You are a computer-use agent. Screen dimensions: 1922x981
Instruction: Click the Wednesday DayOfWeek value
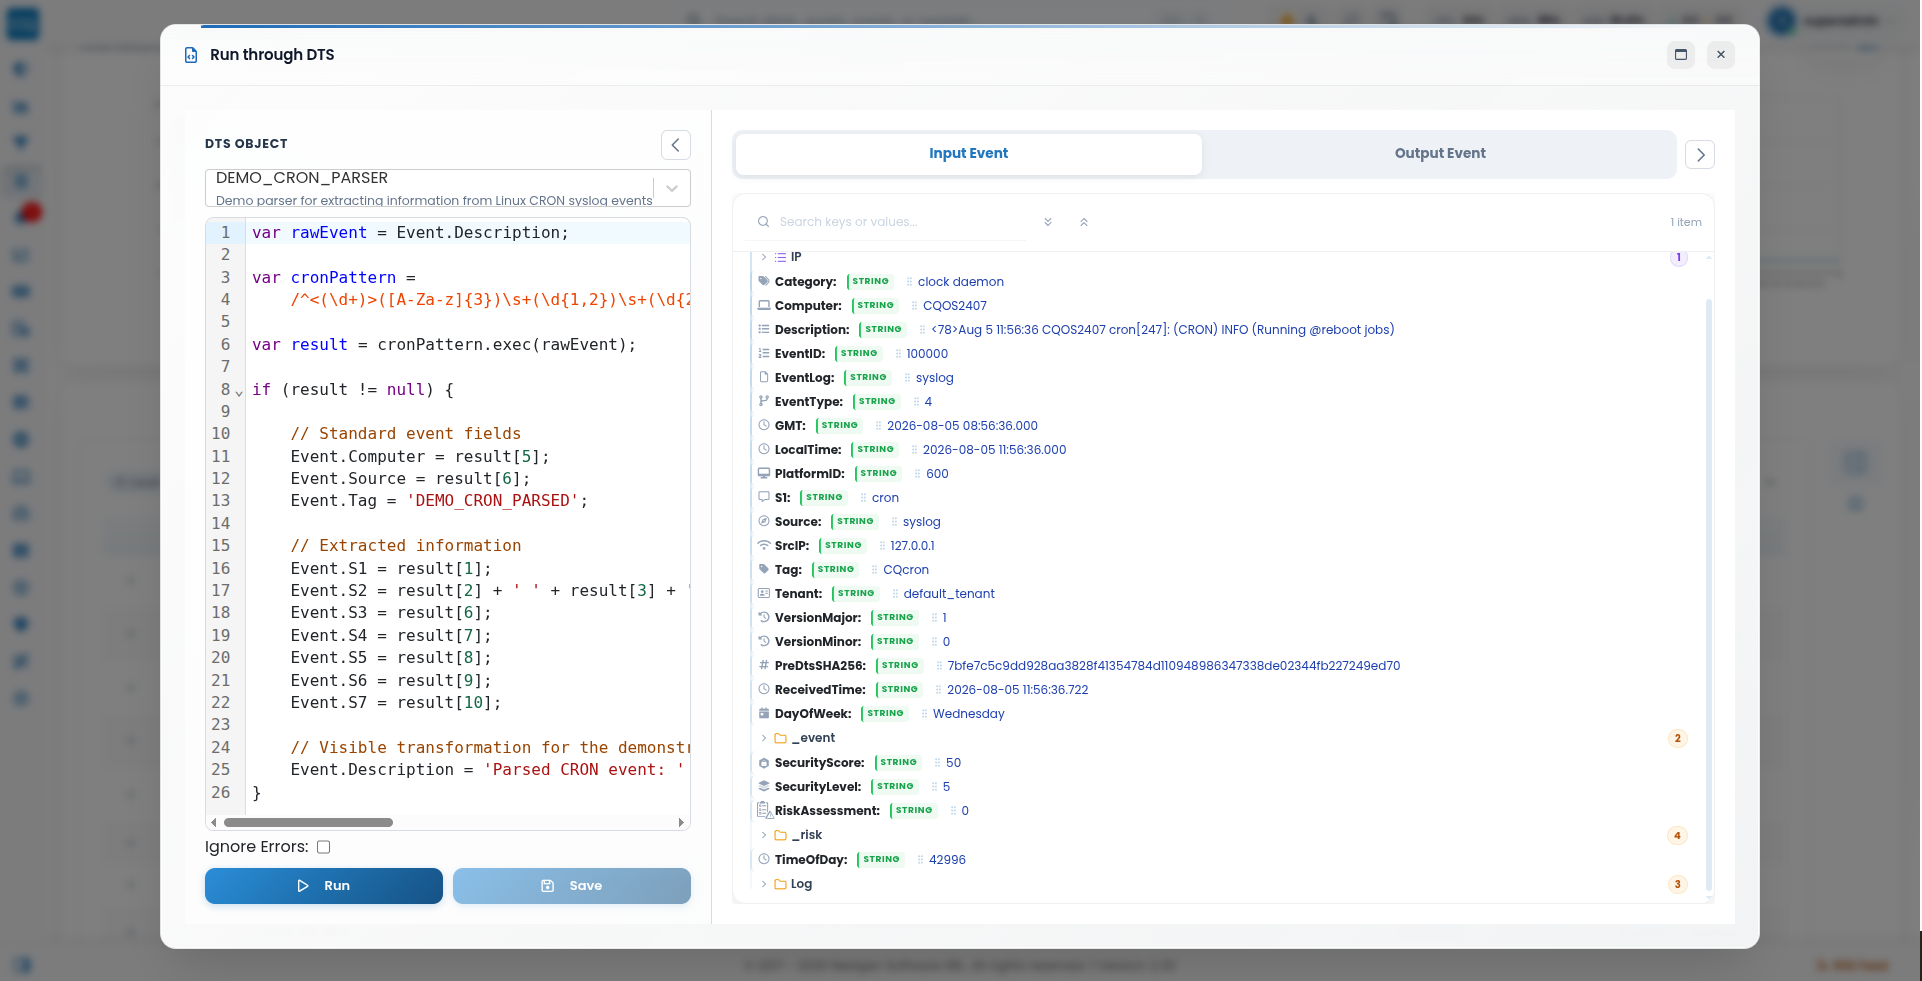click(x=968, y=714)
